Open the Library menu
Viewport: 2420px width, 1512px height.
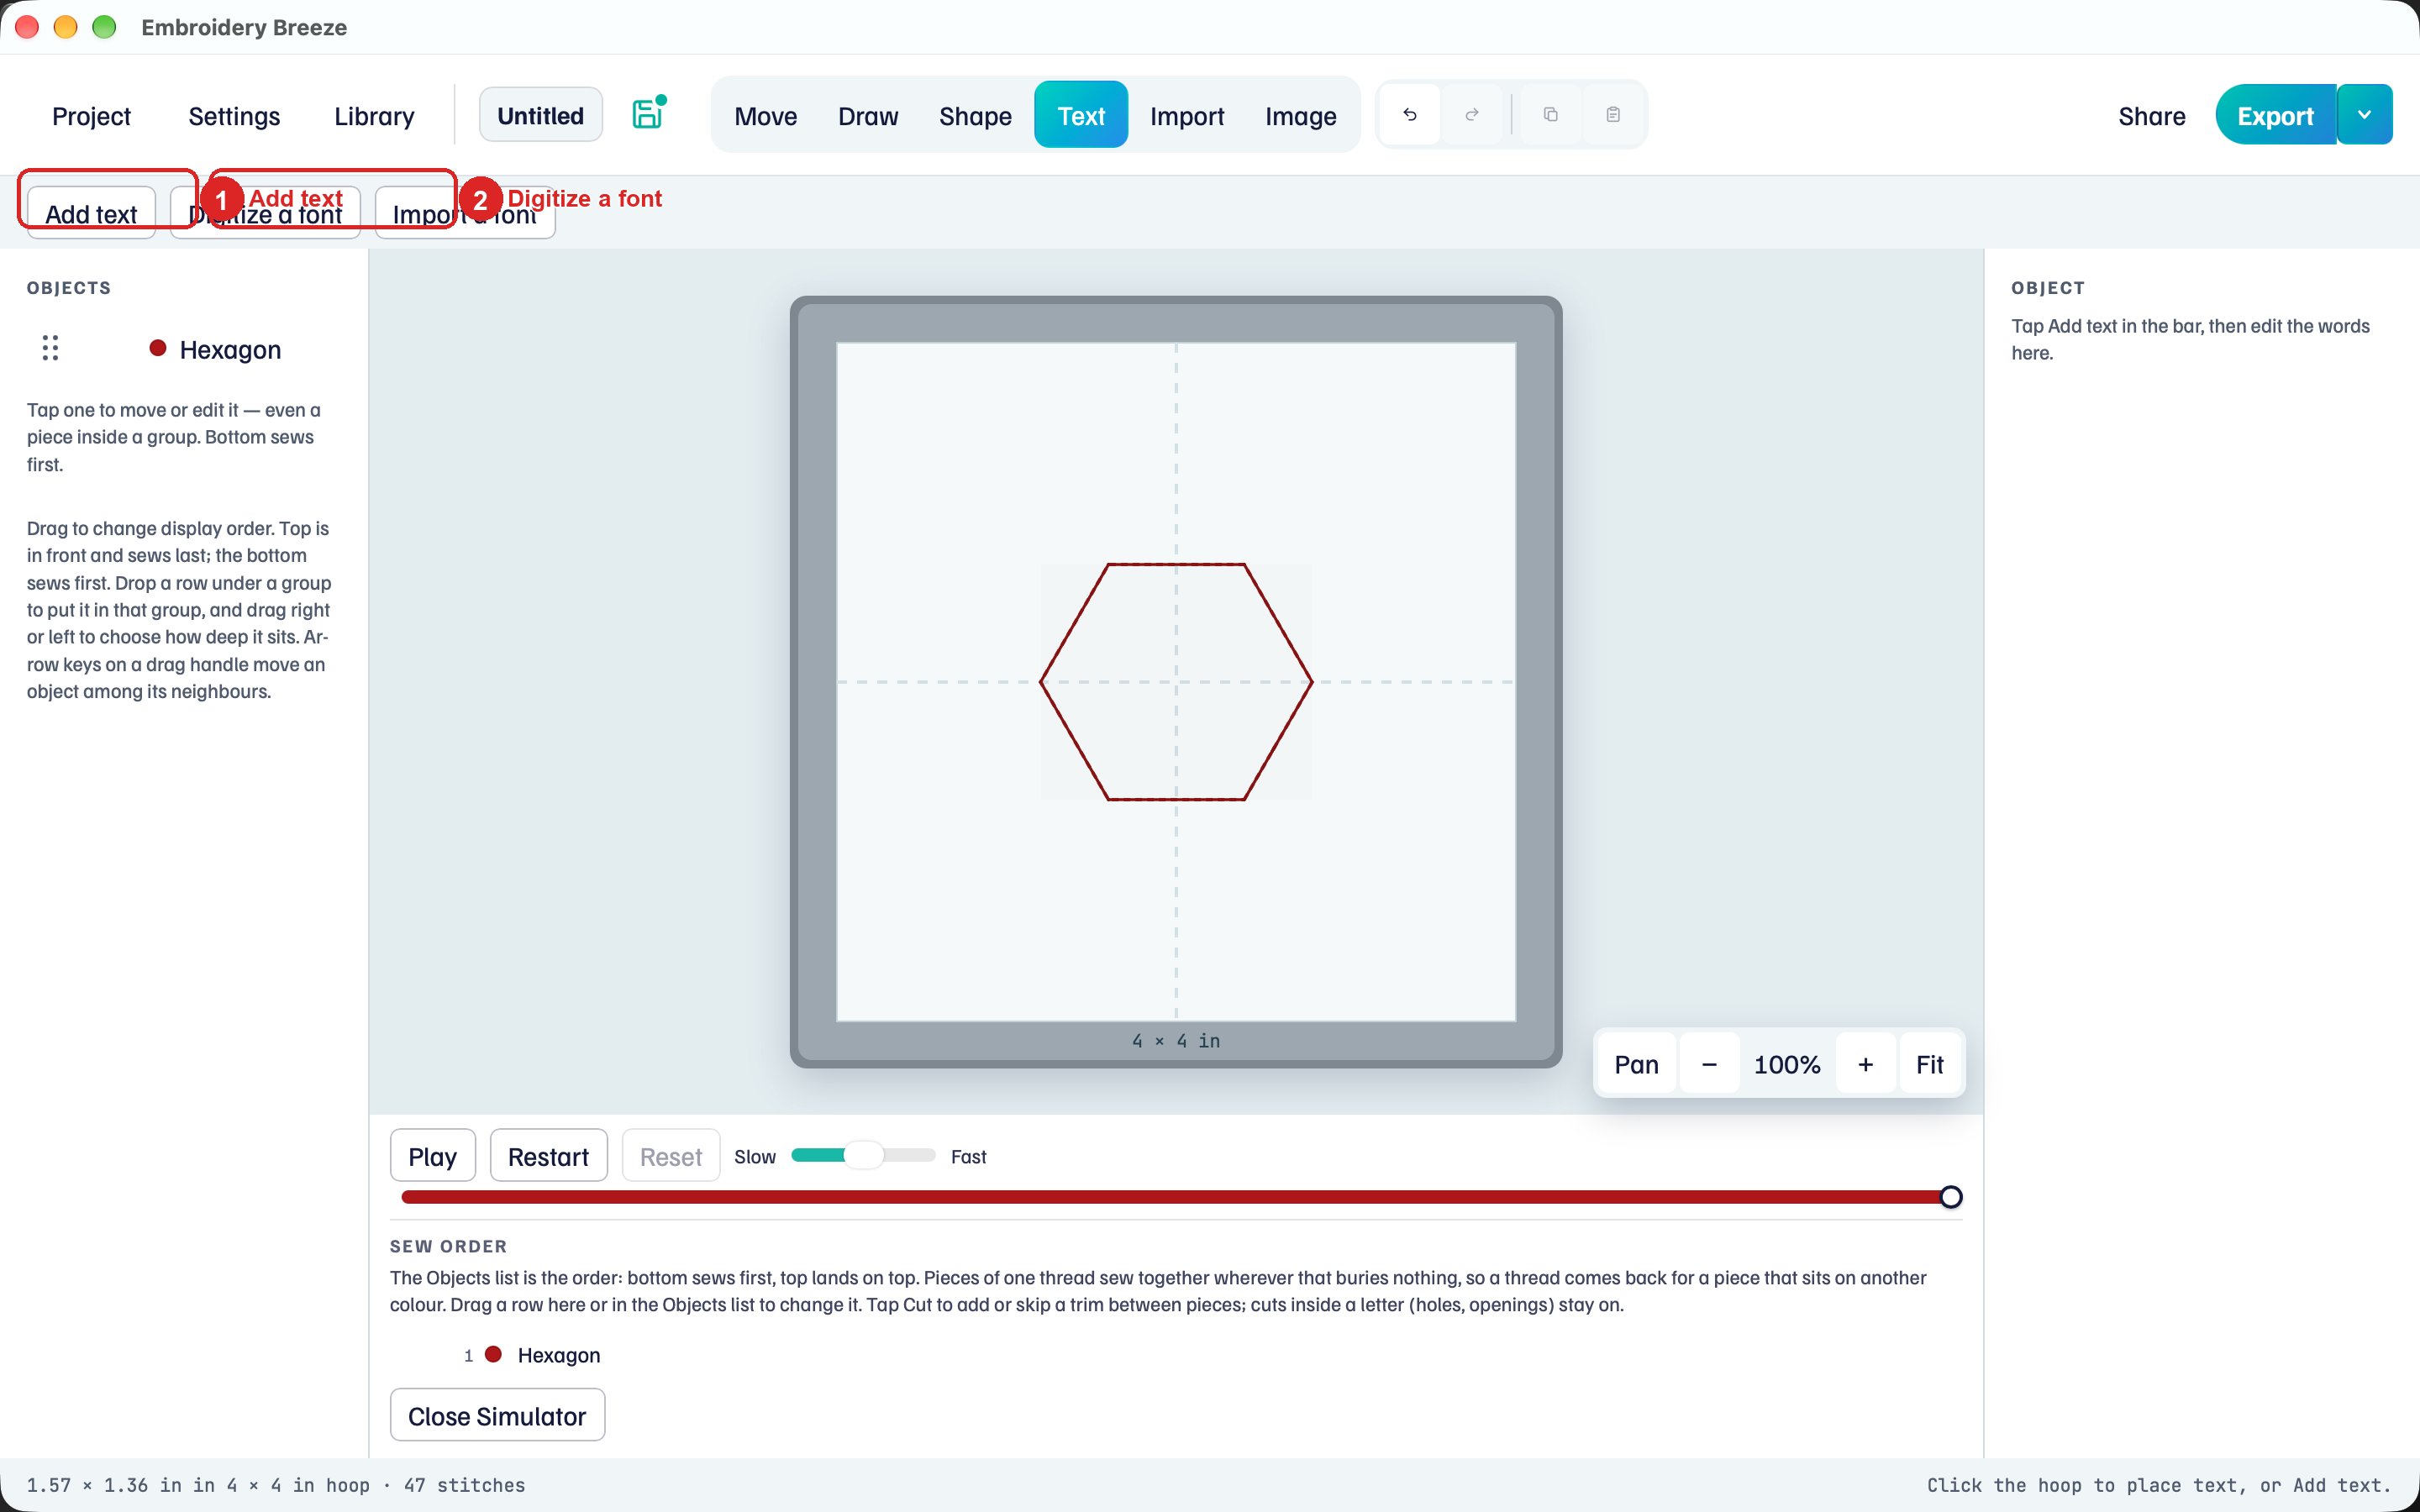pos(374,116)
